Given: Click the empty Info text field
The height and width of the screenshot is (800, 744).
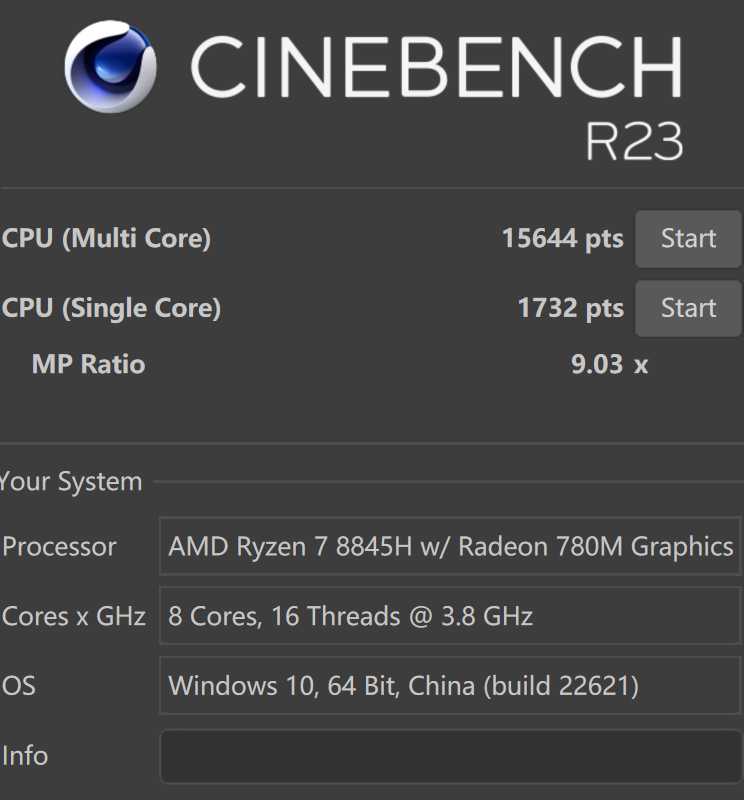Looking at the screenshot, I should (x=450, y=756).
